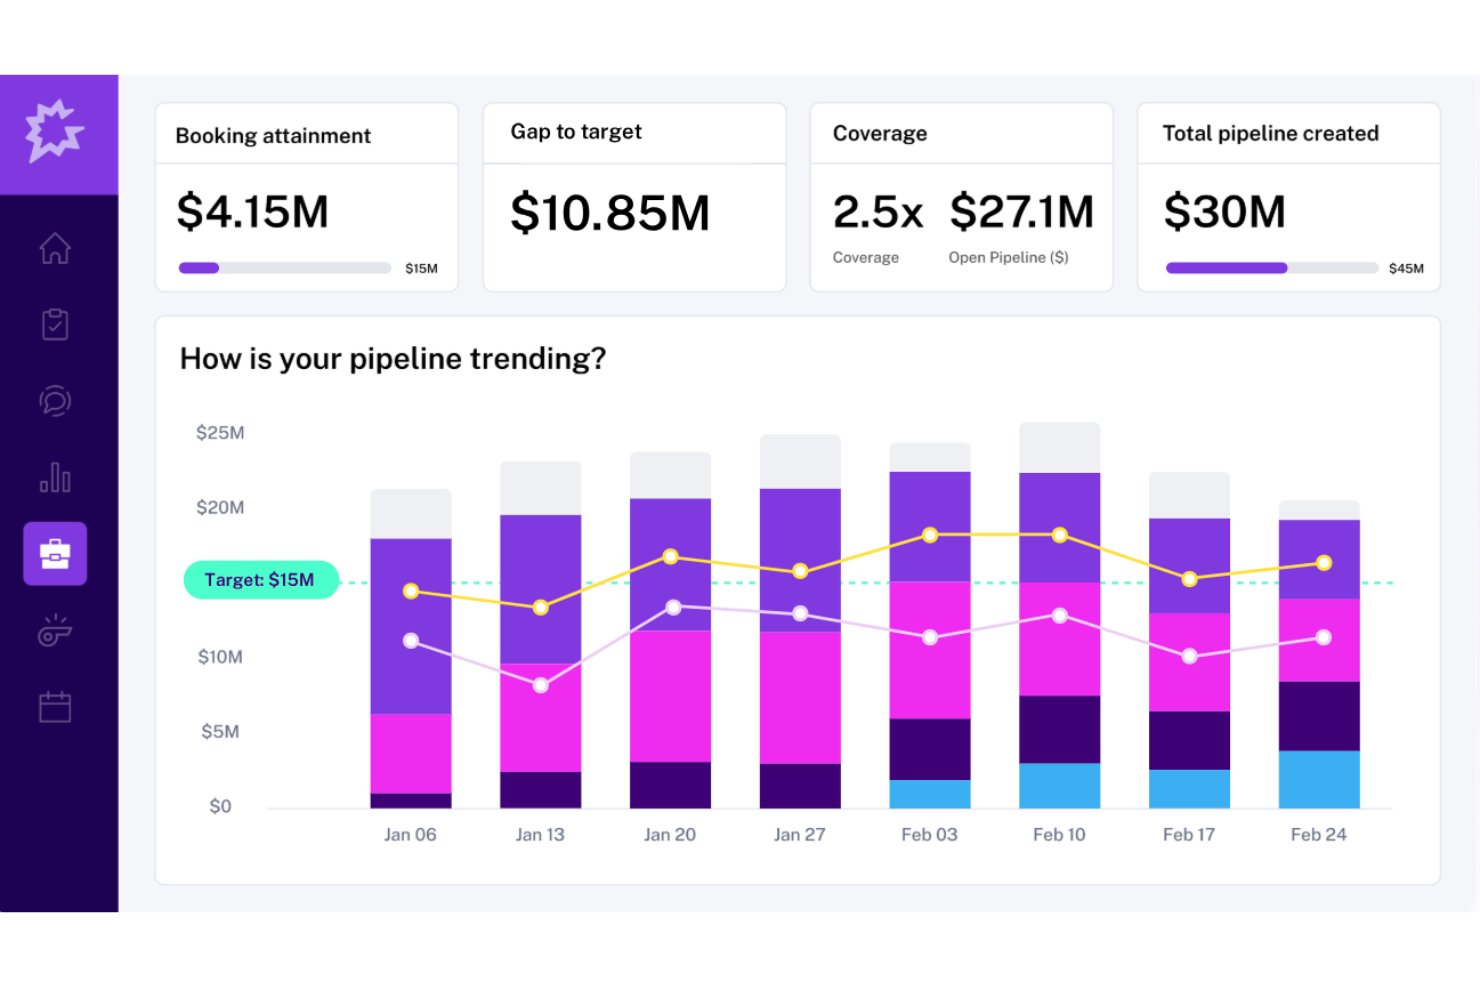Click the Jan 20 stacked bar
1480x987 pixels.
coord(670,630)
